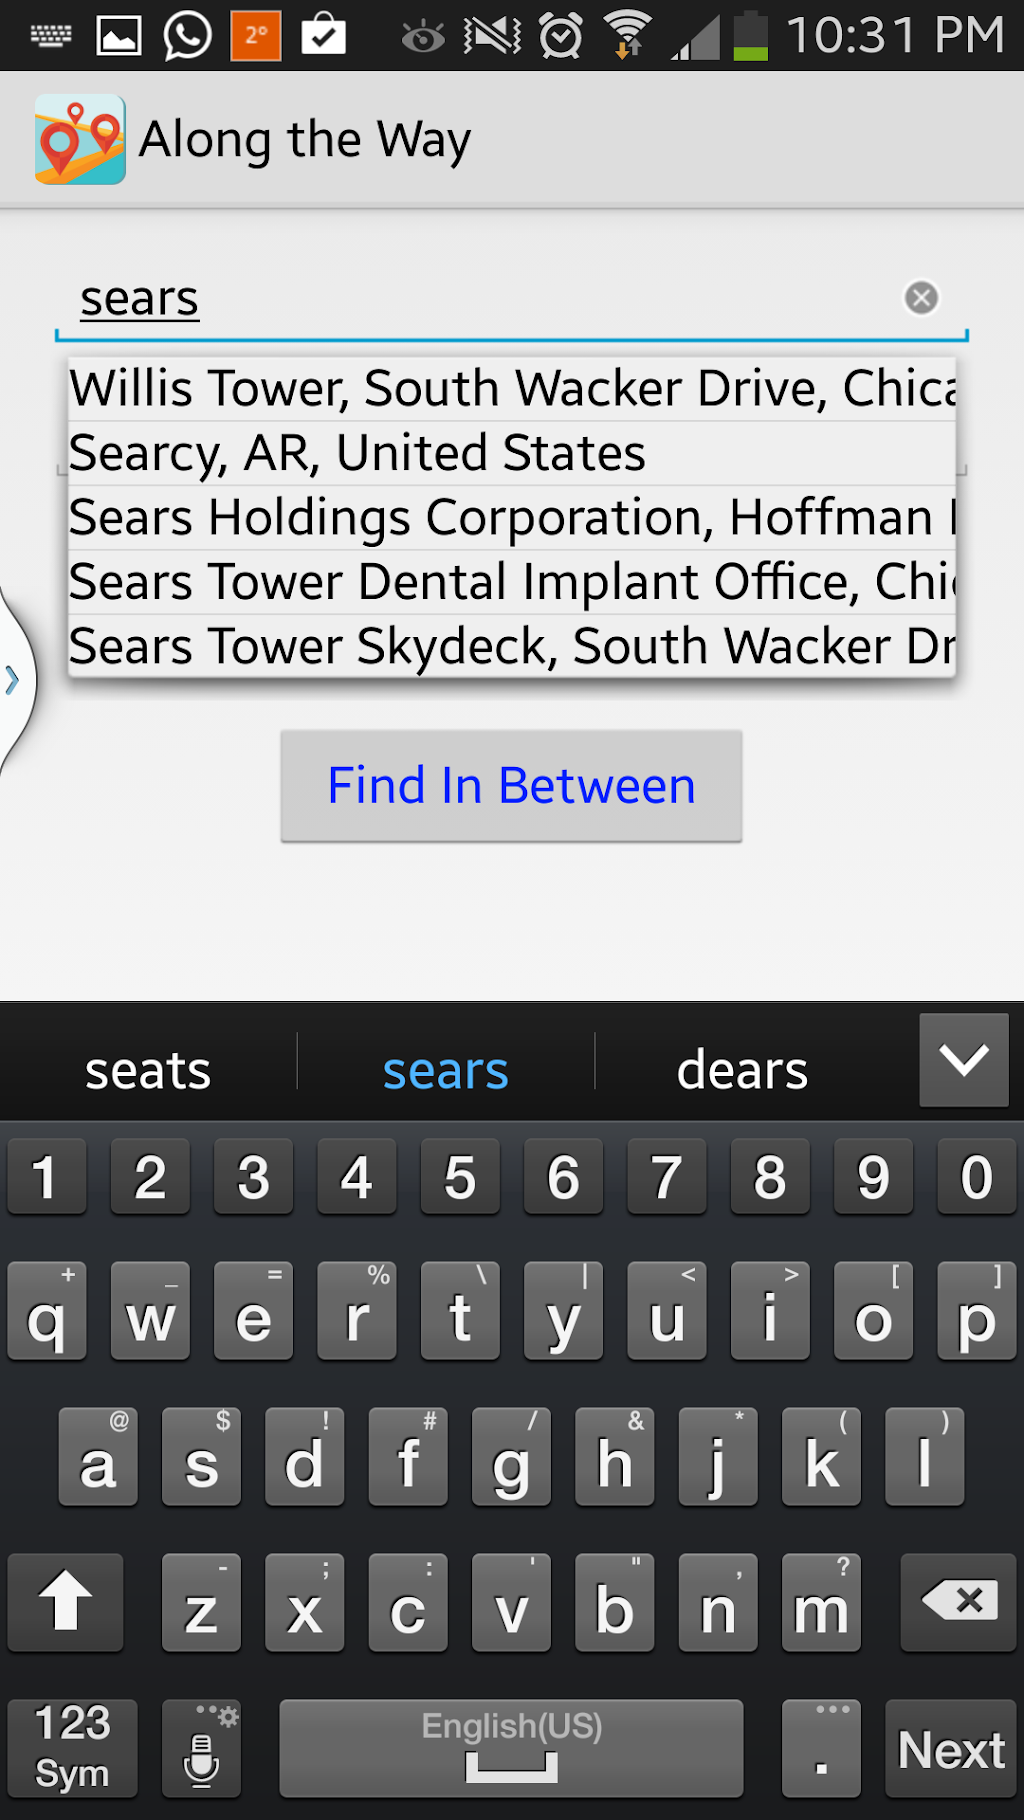Tap the search input containing 'sears'
This screenshot has width=1024, height=1820.
[x=480, y=298]
